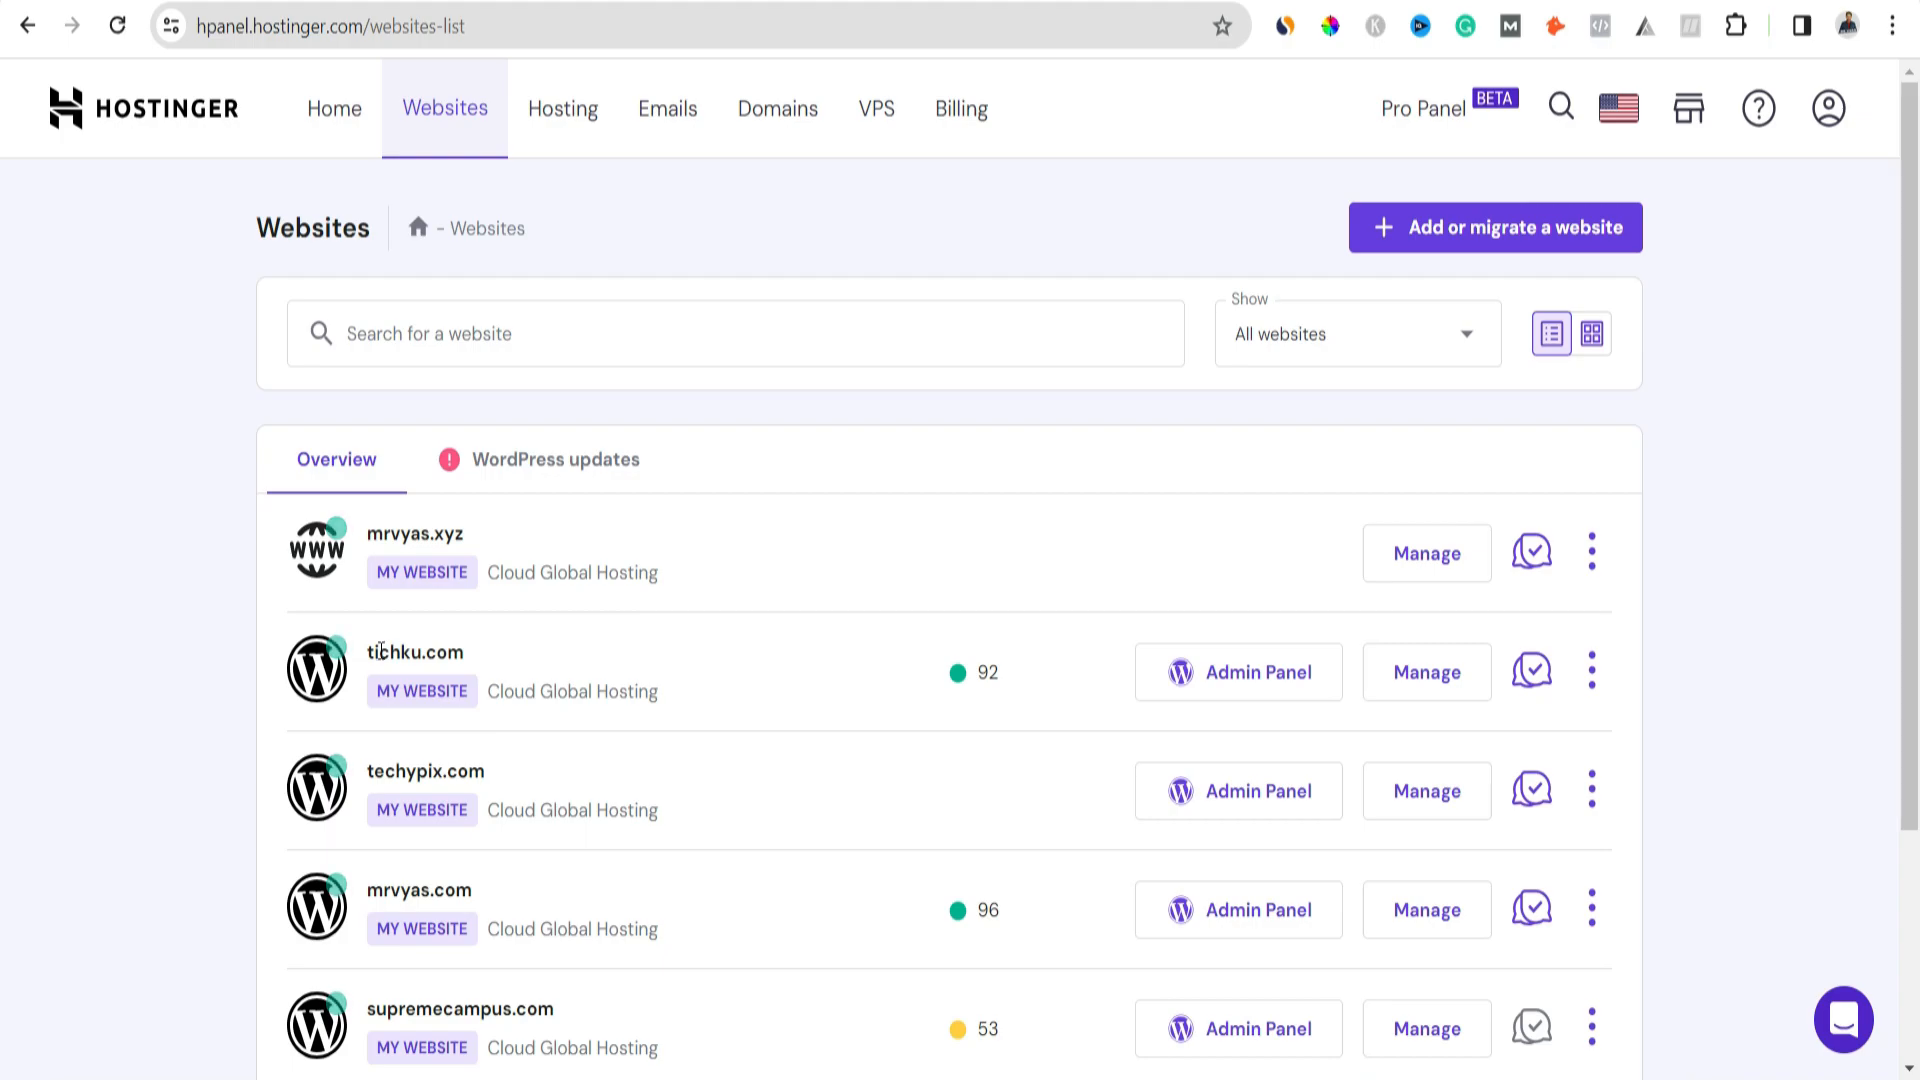Expand the Show All websites dropdown
Image resolution: width=1920 pixels, height=1080 pixels.
tap(1358, 334)
